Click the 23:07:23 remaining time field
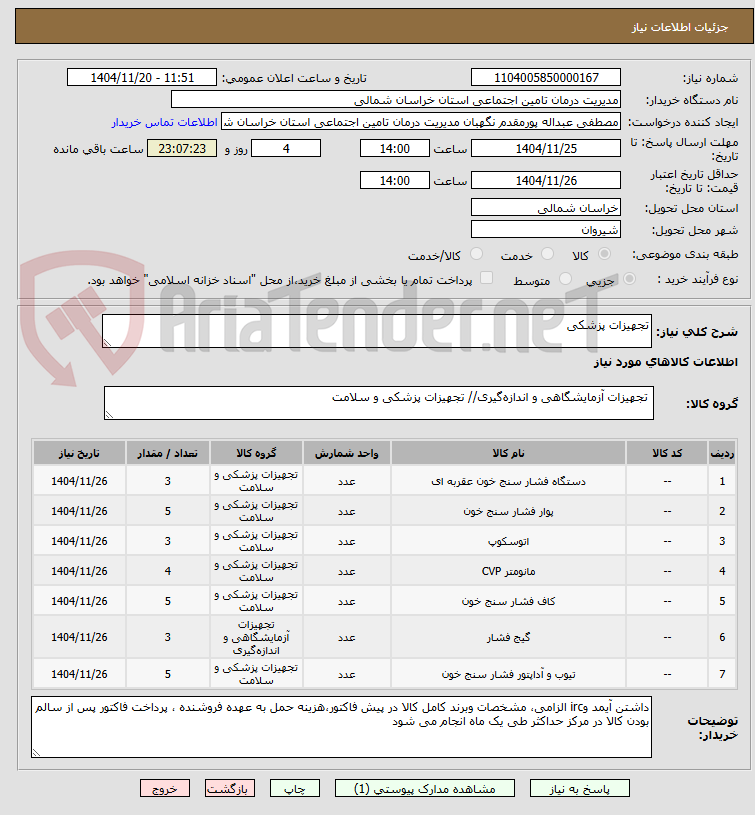Viewport: 755px width, 815px height. pos(182,149)
